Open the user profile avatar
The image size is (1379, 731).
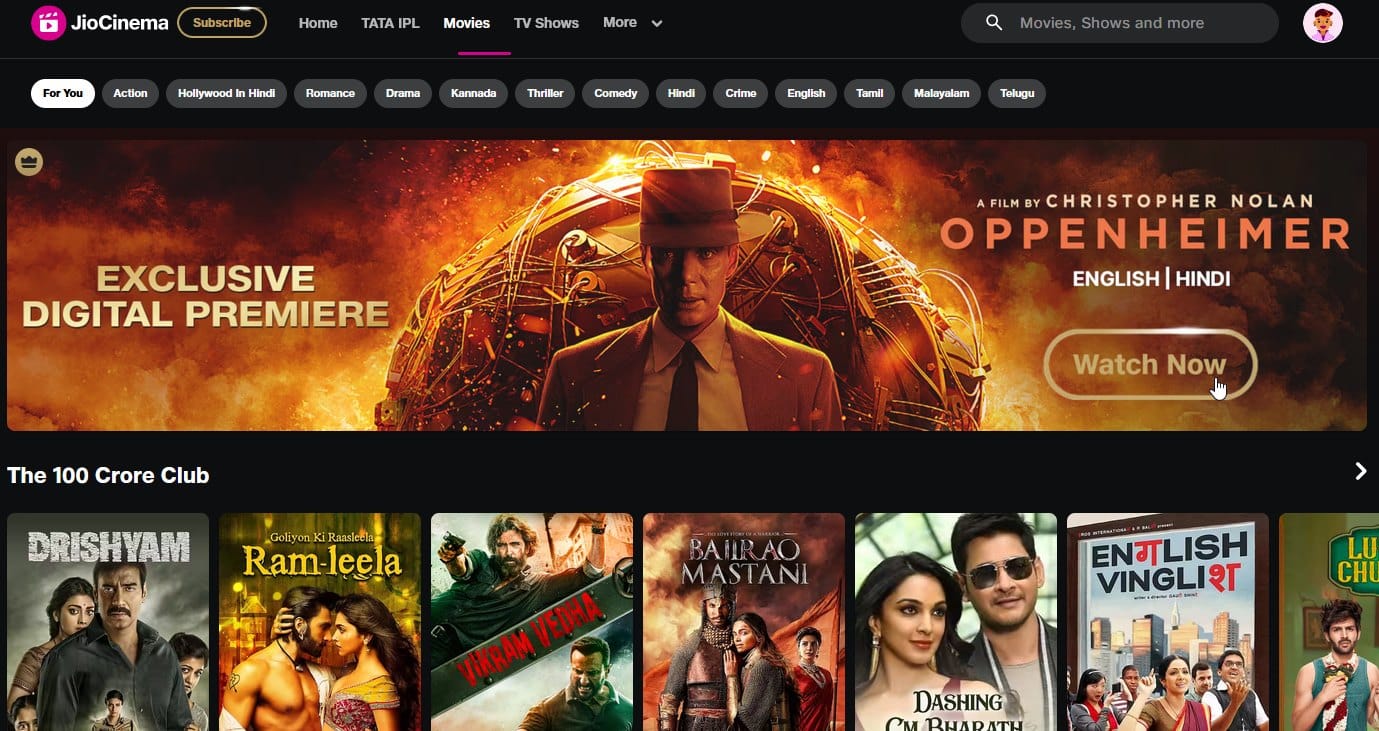point(1323,23)
